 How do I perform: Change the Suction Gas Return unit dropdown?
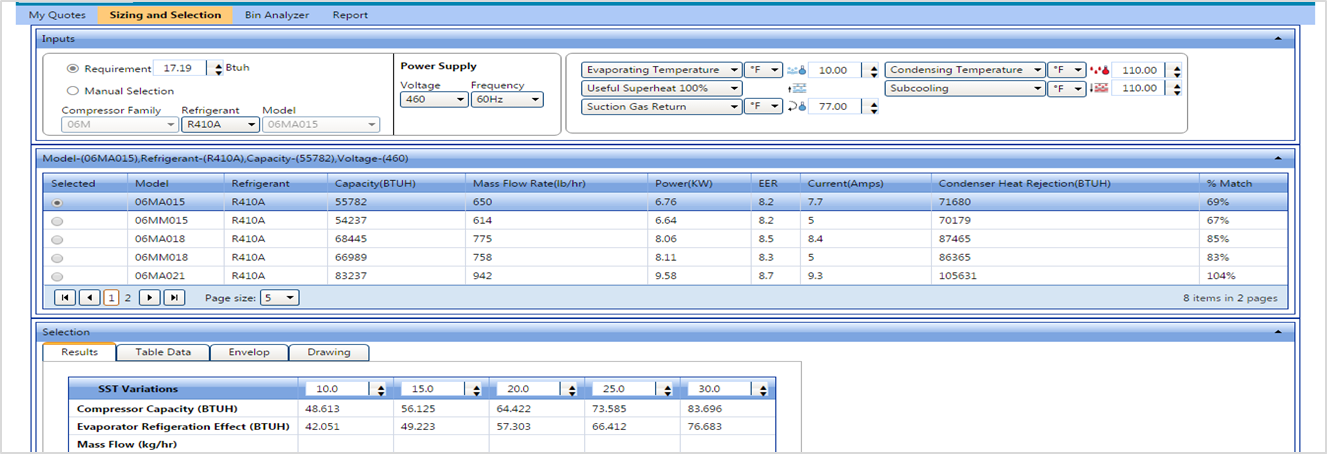(763, 106)
